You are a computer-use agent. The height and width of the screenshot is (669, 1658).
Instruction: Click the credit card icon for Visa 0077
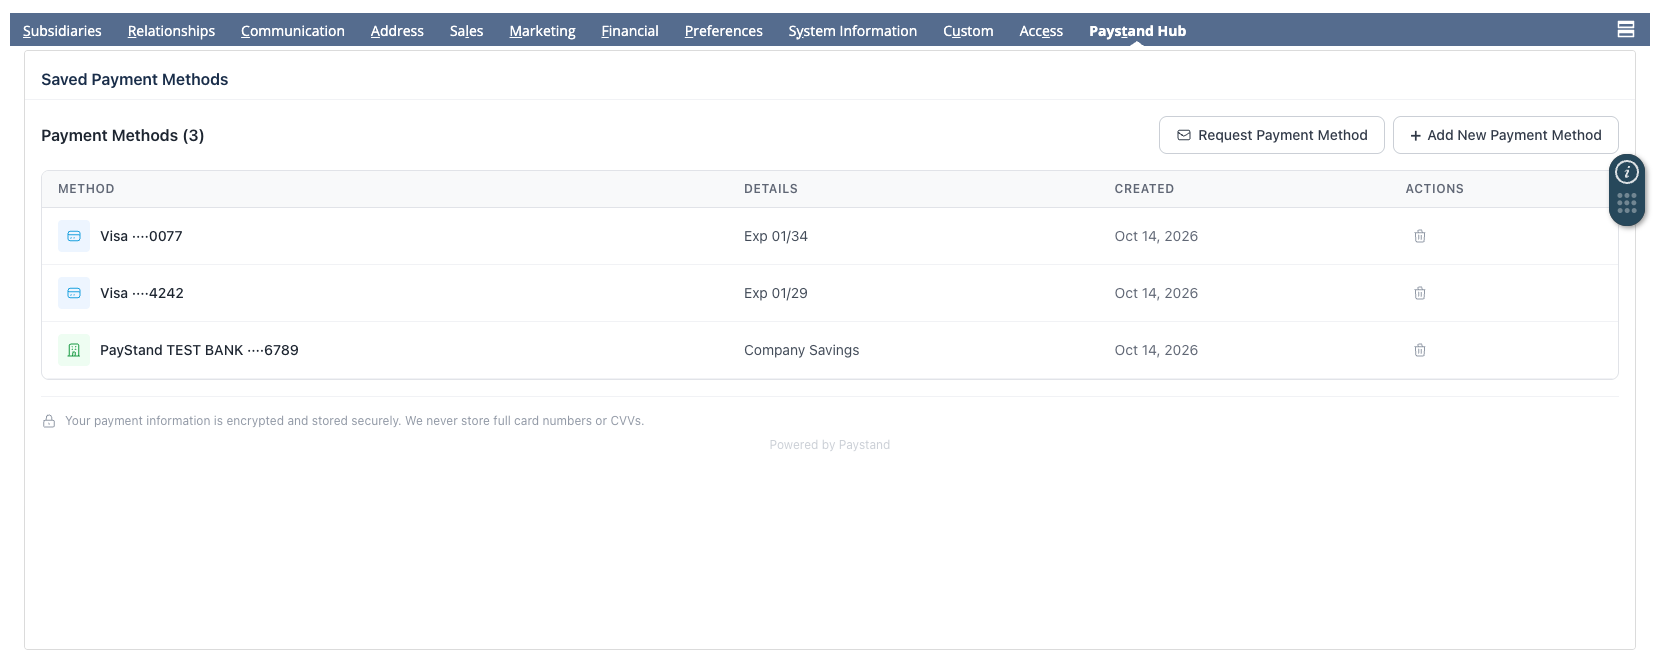click(74, 236)
